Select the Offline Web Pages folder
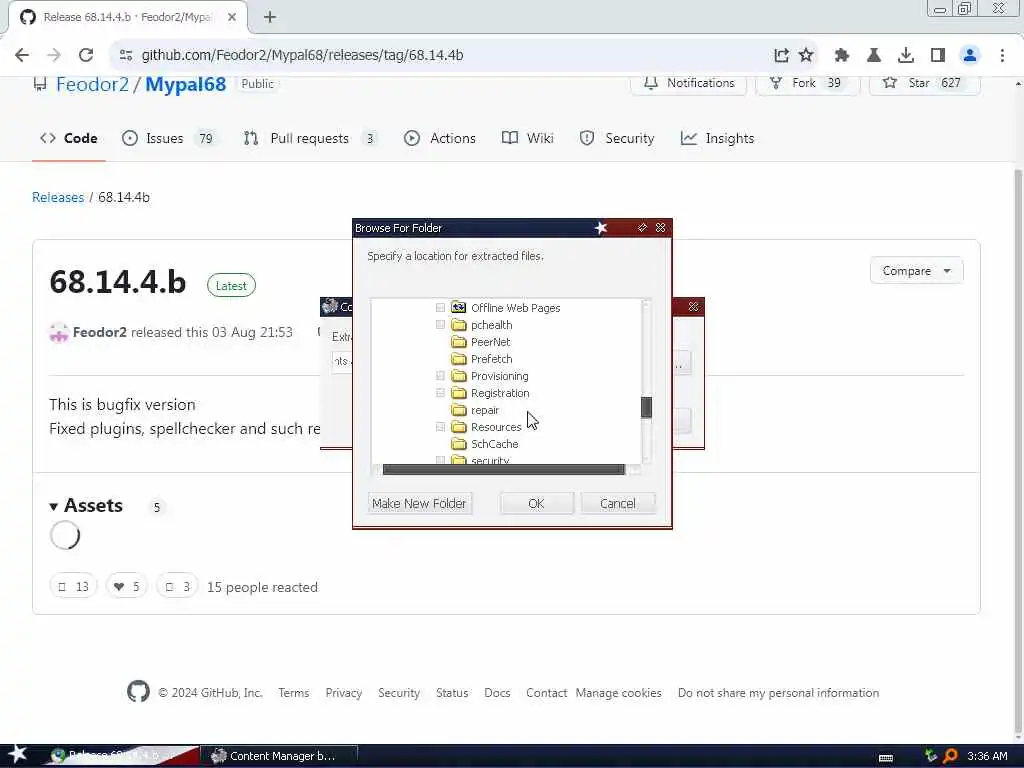The image size is (1024, 768). (515, 308)
